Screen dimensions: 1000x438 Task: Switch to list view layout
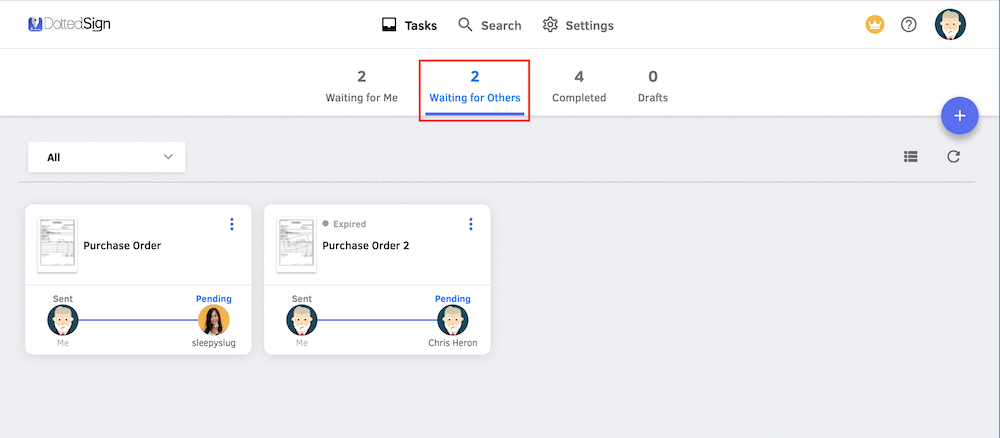[910, 156]
